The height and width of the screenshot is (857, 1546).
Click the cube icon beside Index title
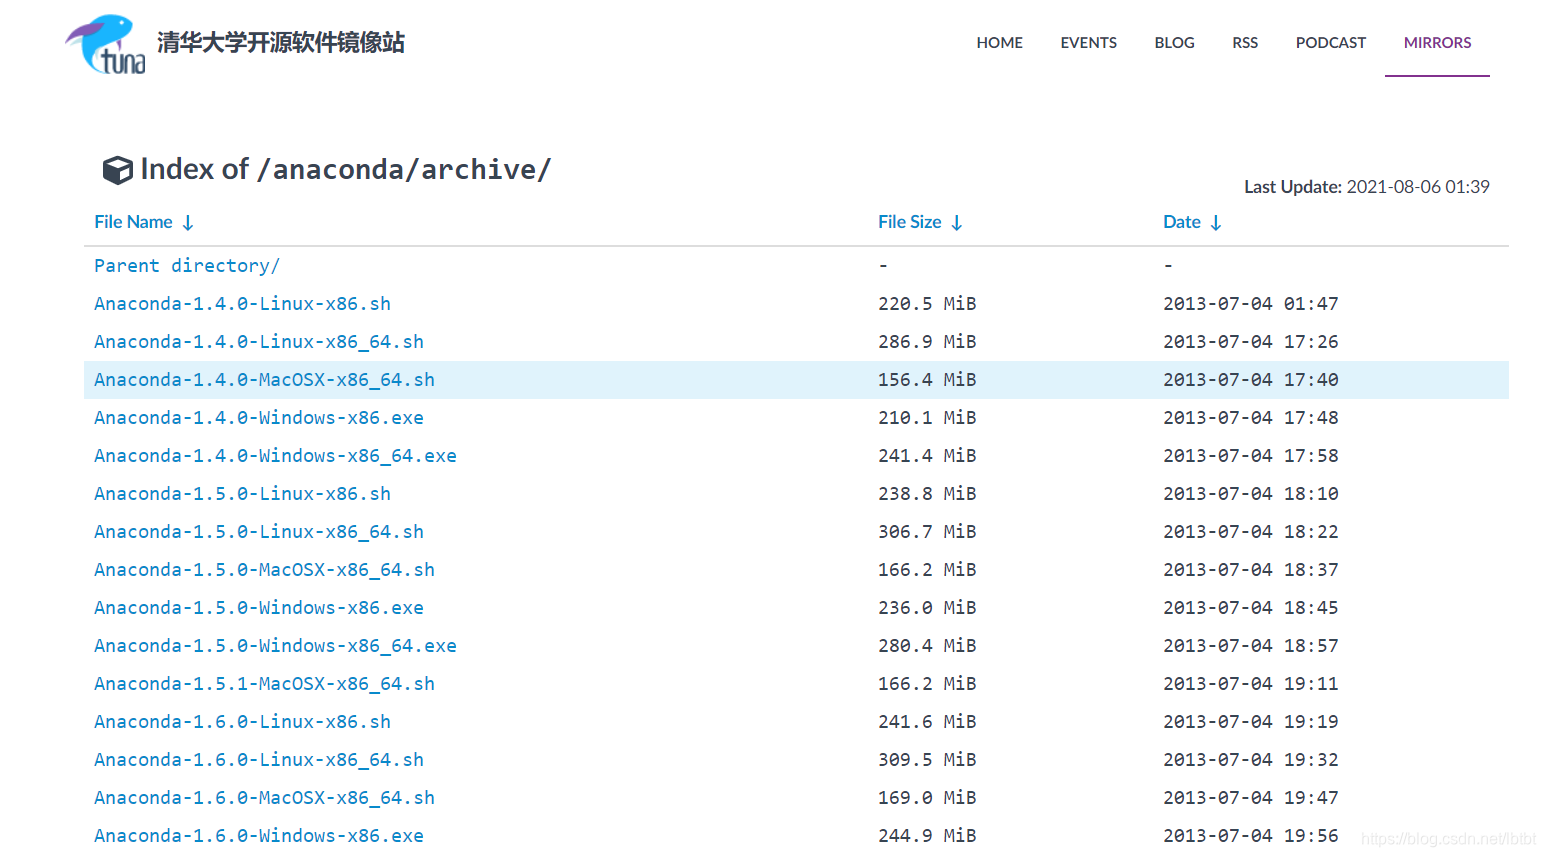pos(117,170)
